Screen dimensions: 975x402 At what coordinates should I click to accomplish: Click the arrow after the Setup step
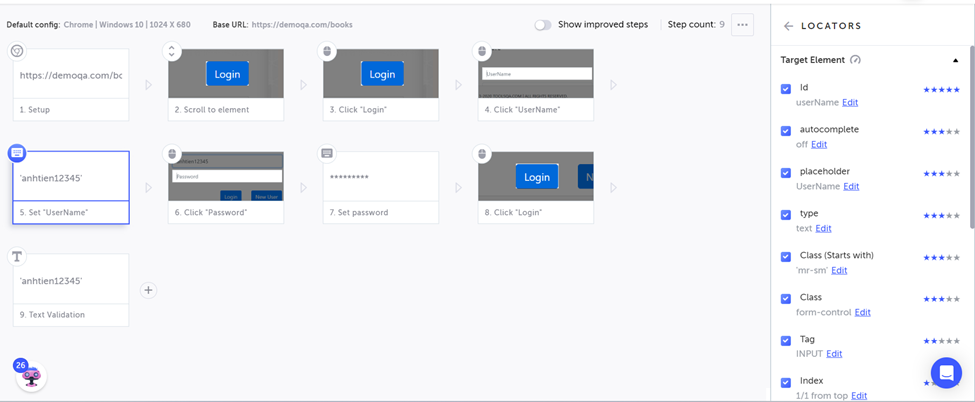148,86
